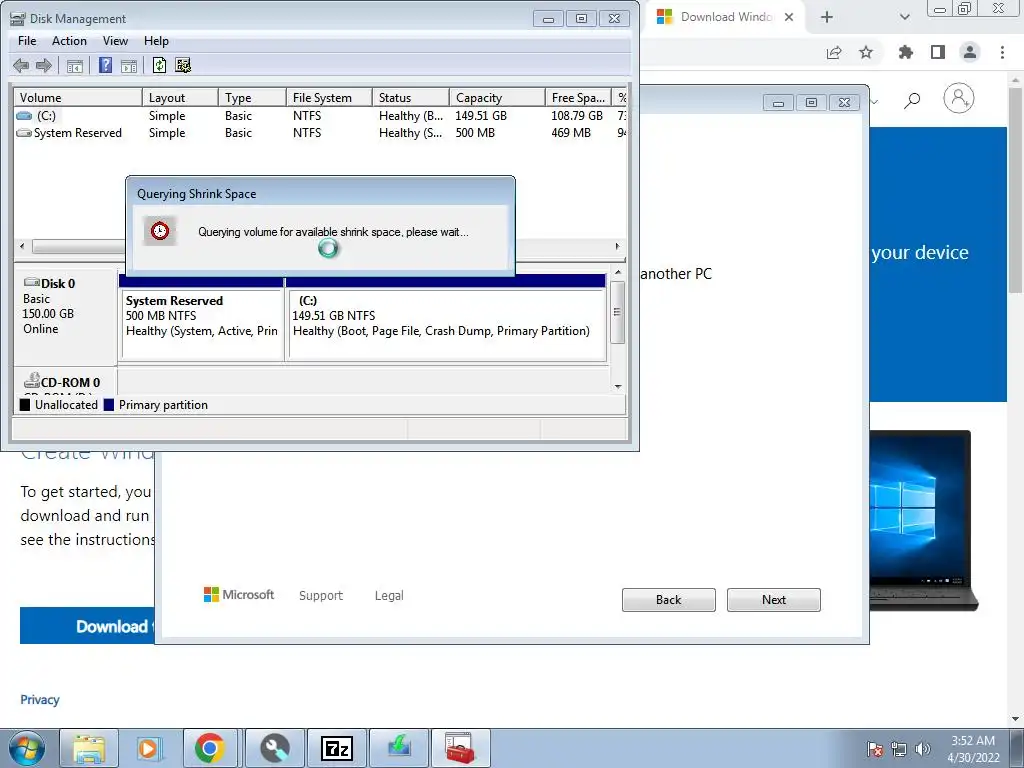The height and width of the screenshot is (768, 1024).
Task: Click up arrow of disk pane vertical scrollbar
Action: coord(618,272)
